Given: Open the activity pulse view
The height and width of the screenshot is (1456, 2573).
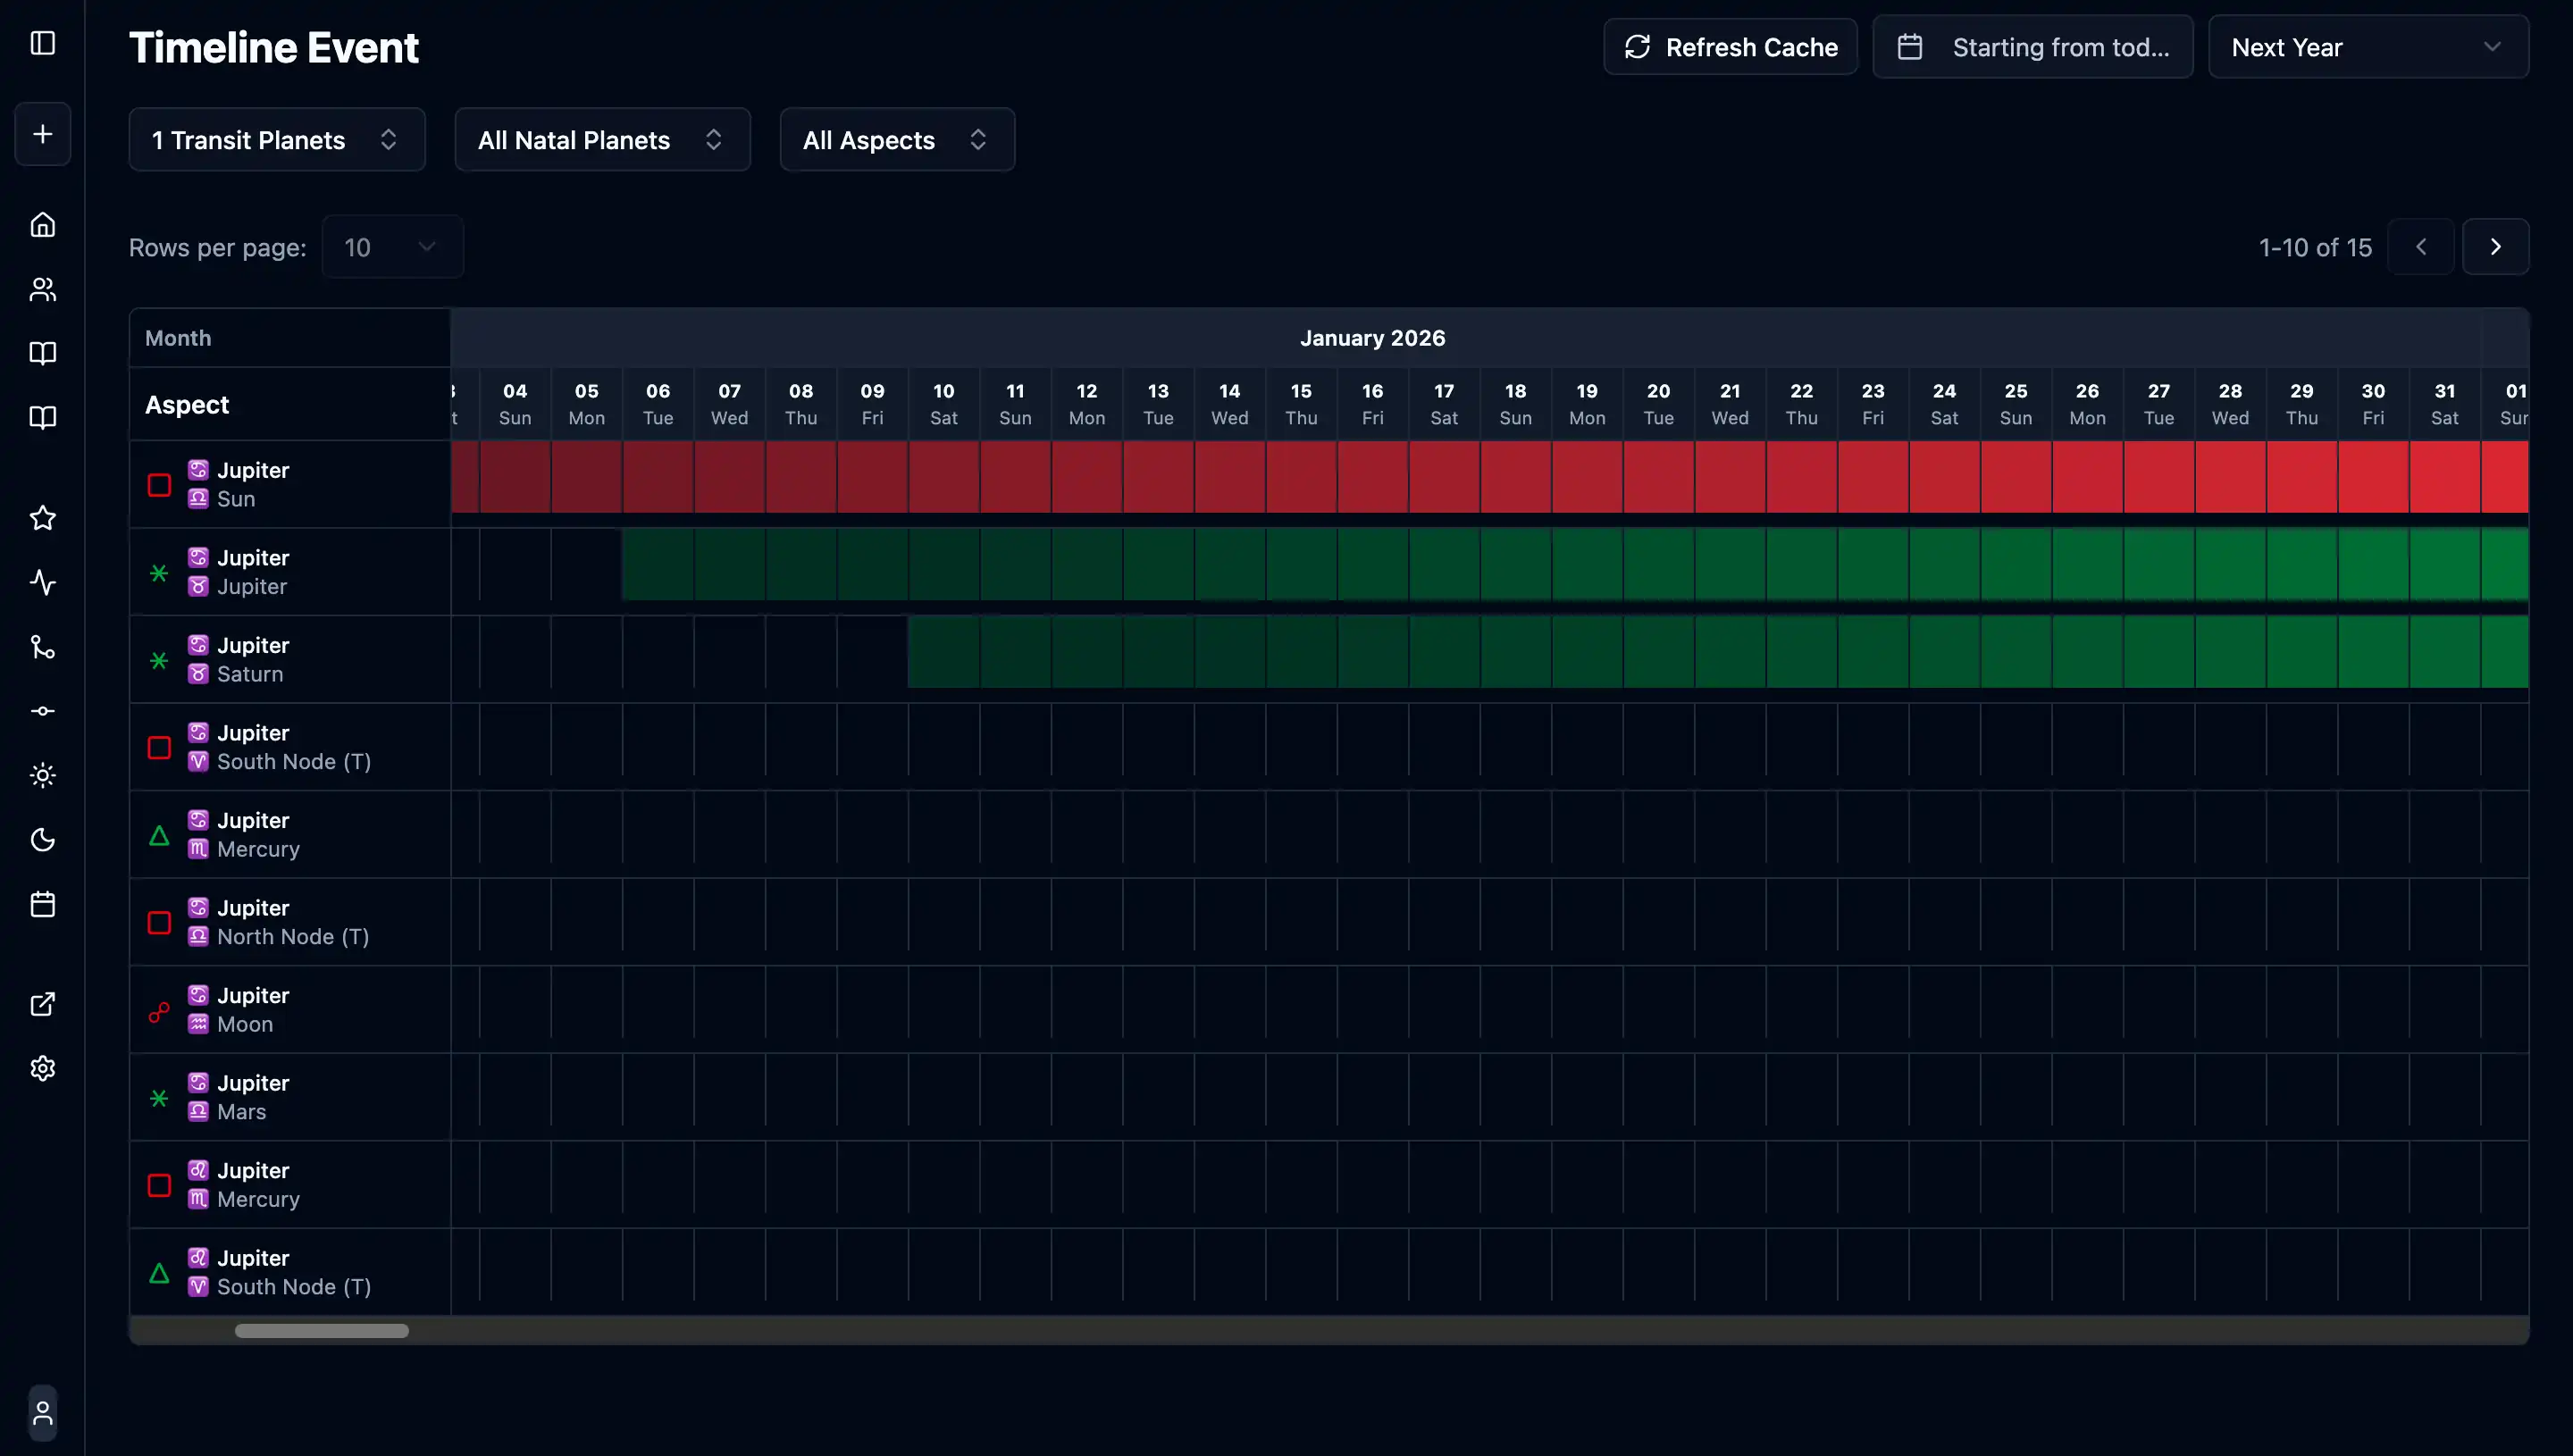Looking at the screenshot, I should coord(42,582).
